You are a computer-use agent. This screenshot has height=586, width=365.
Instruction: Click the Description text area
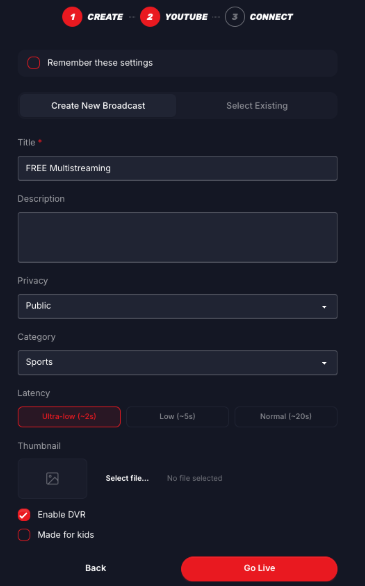pos(177,237)
